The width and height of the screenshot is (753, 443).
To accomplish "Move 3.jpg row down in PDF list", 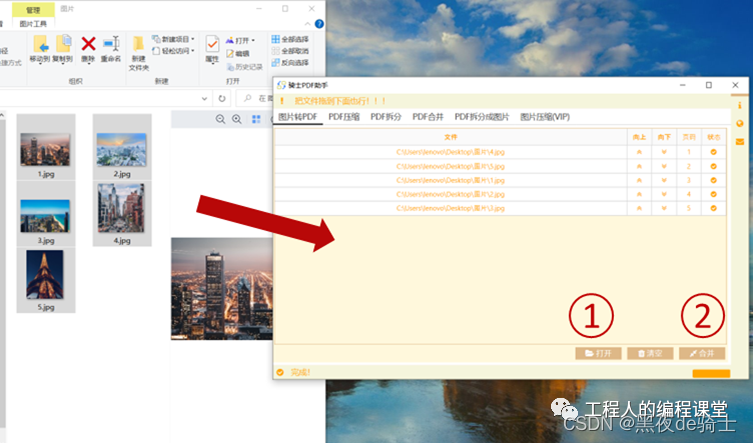I will (x=664, y=208).
